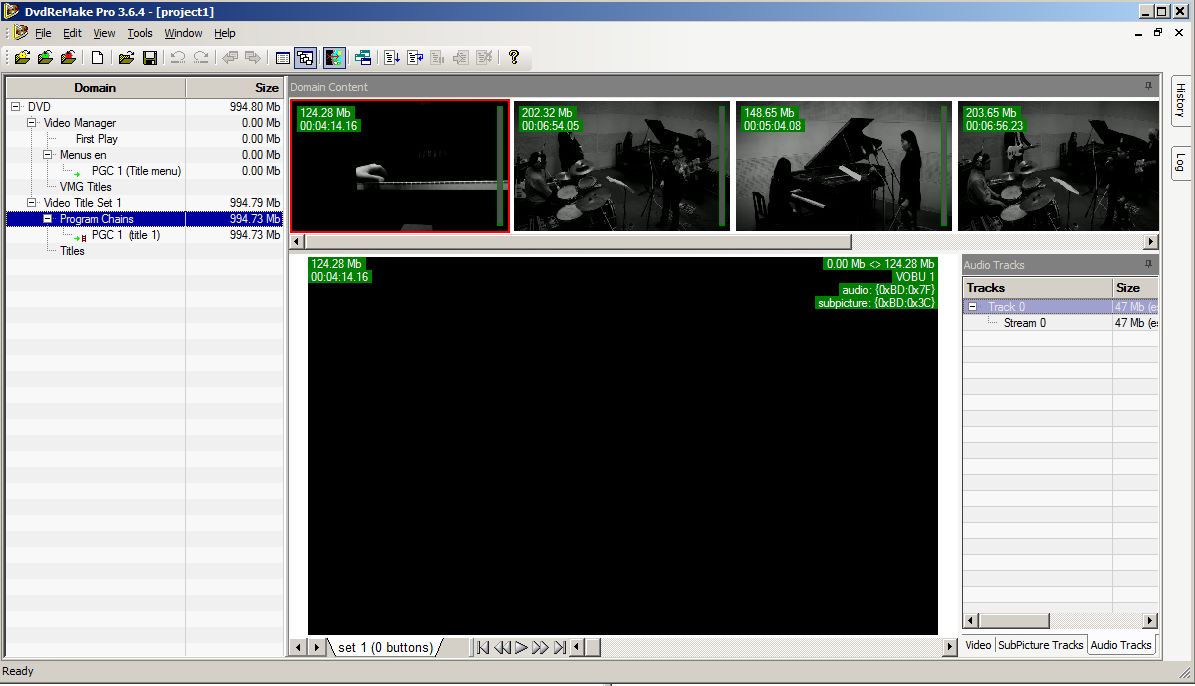This screenshot has width=1195, height=686.
Task: Open the History side panel tab
Action: pyautogui.click(x=1181, y=100)
